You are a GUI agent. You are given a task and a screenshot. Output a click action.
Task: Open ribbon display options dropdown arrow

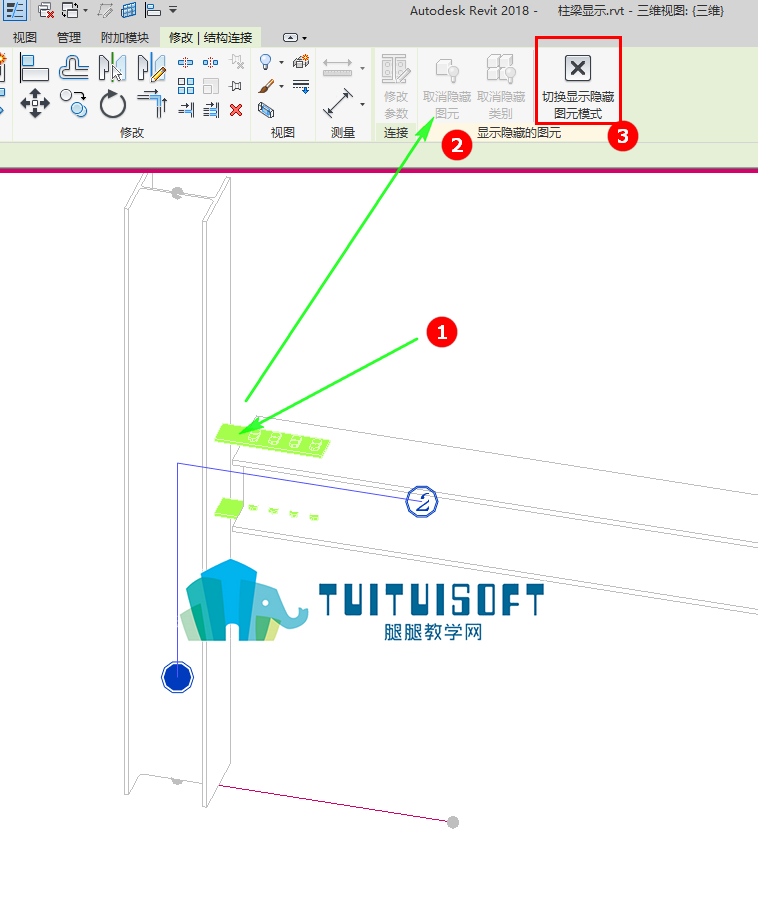click(305, 39)
